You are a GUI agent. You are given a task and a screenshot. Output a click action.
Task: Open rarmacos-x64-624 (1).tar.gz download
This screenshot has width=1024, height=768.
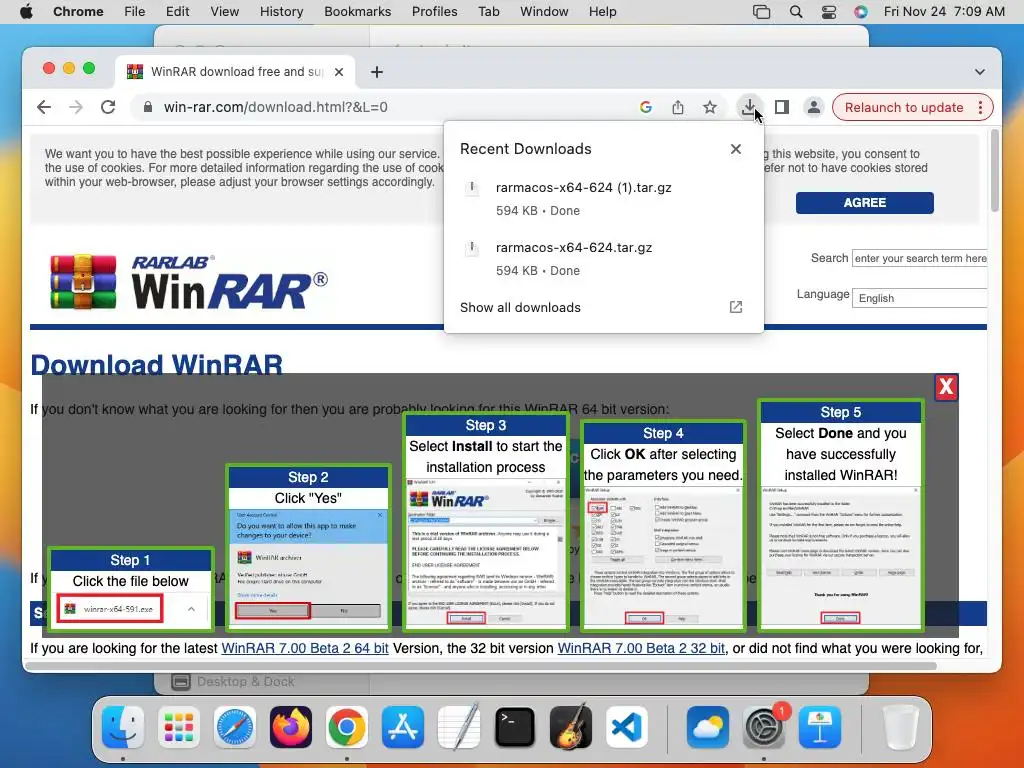pos(603,199)
